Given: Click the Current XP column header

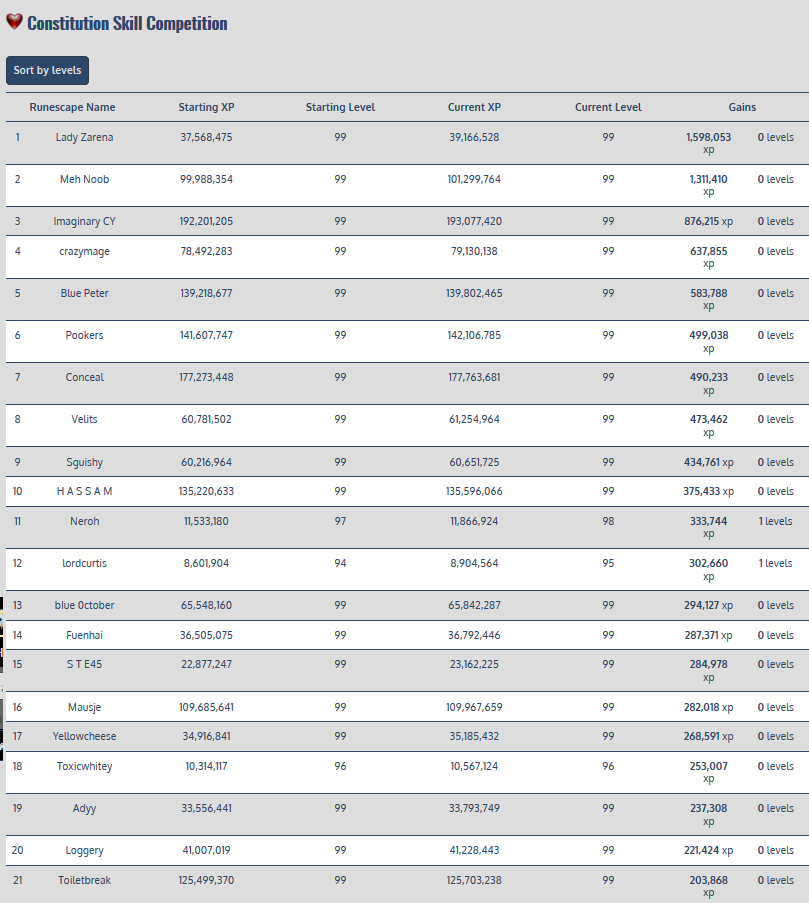Looking at the screenshot, I should pyautogui.click(x=474, y=107).
